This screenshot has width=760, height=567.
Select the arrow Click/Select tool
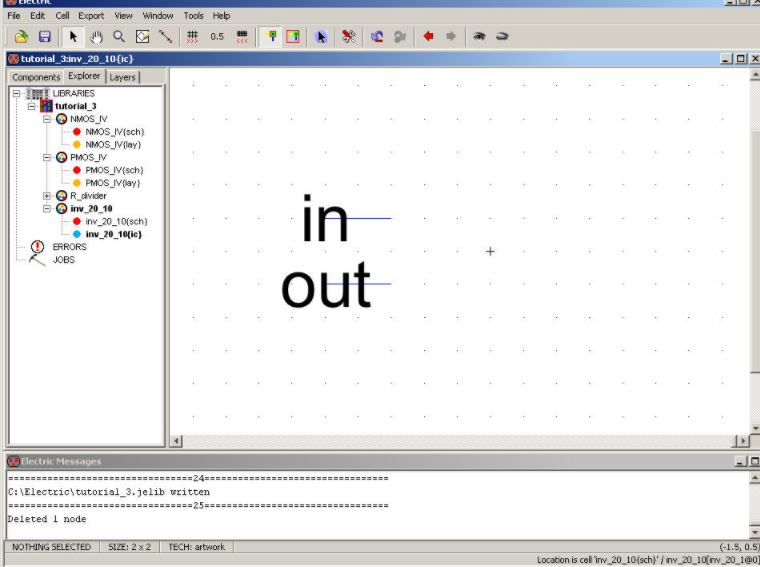click(74, 36)
